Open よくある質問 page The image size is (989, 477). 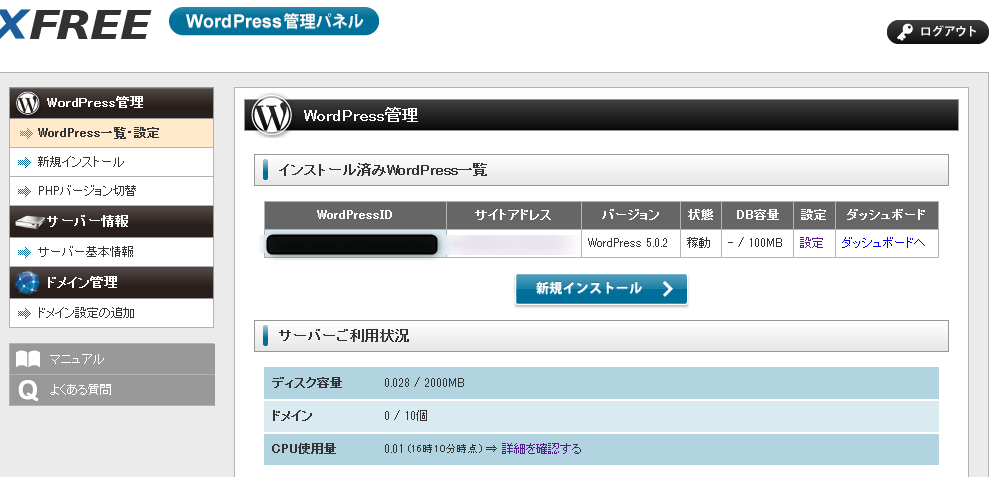[112, 390]
